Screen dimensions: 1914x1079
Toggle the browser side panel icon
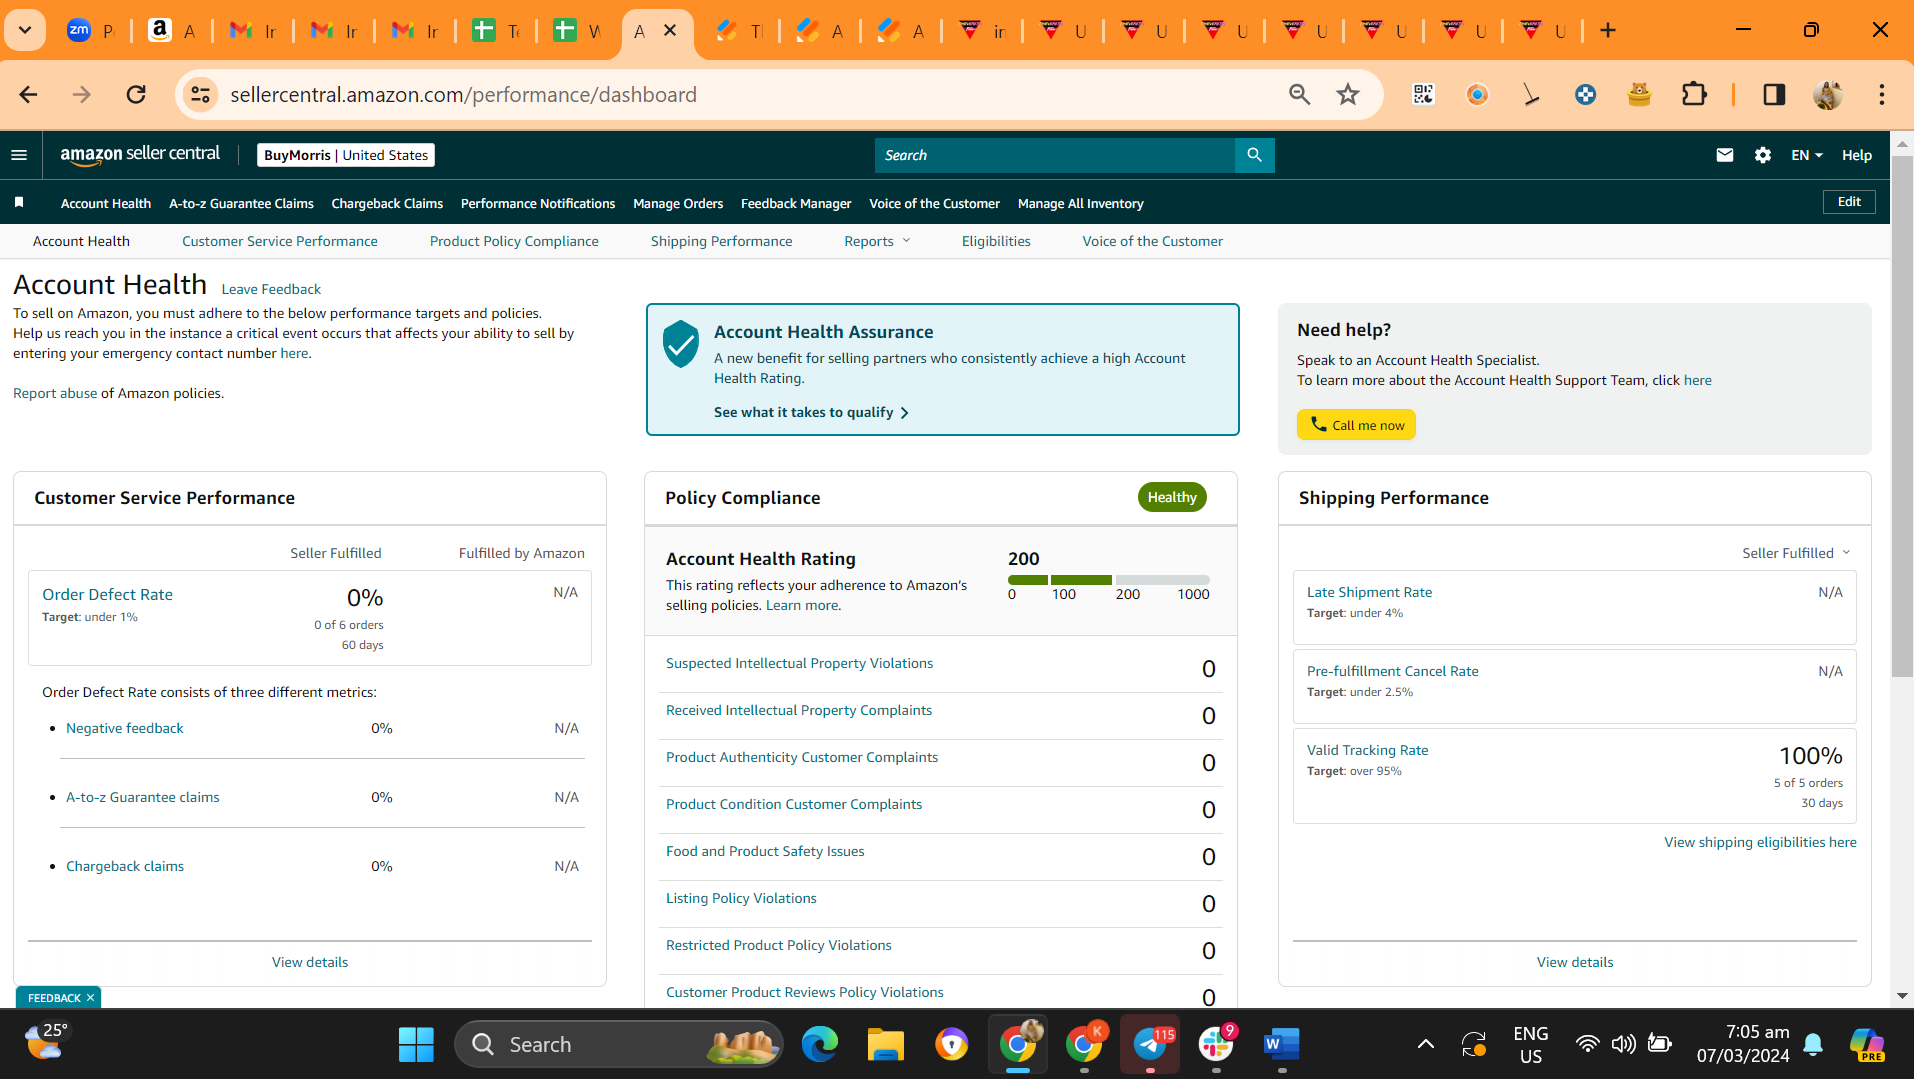1774,95
